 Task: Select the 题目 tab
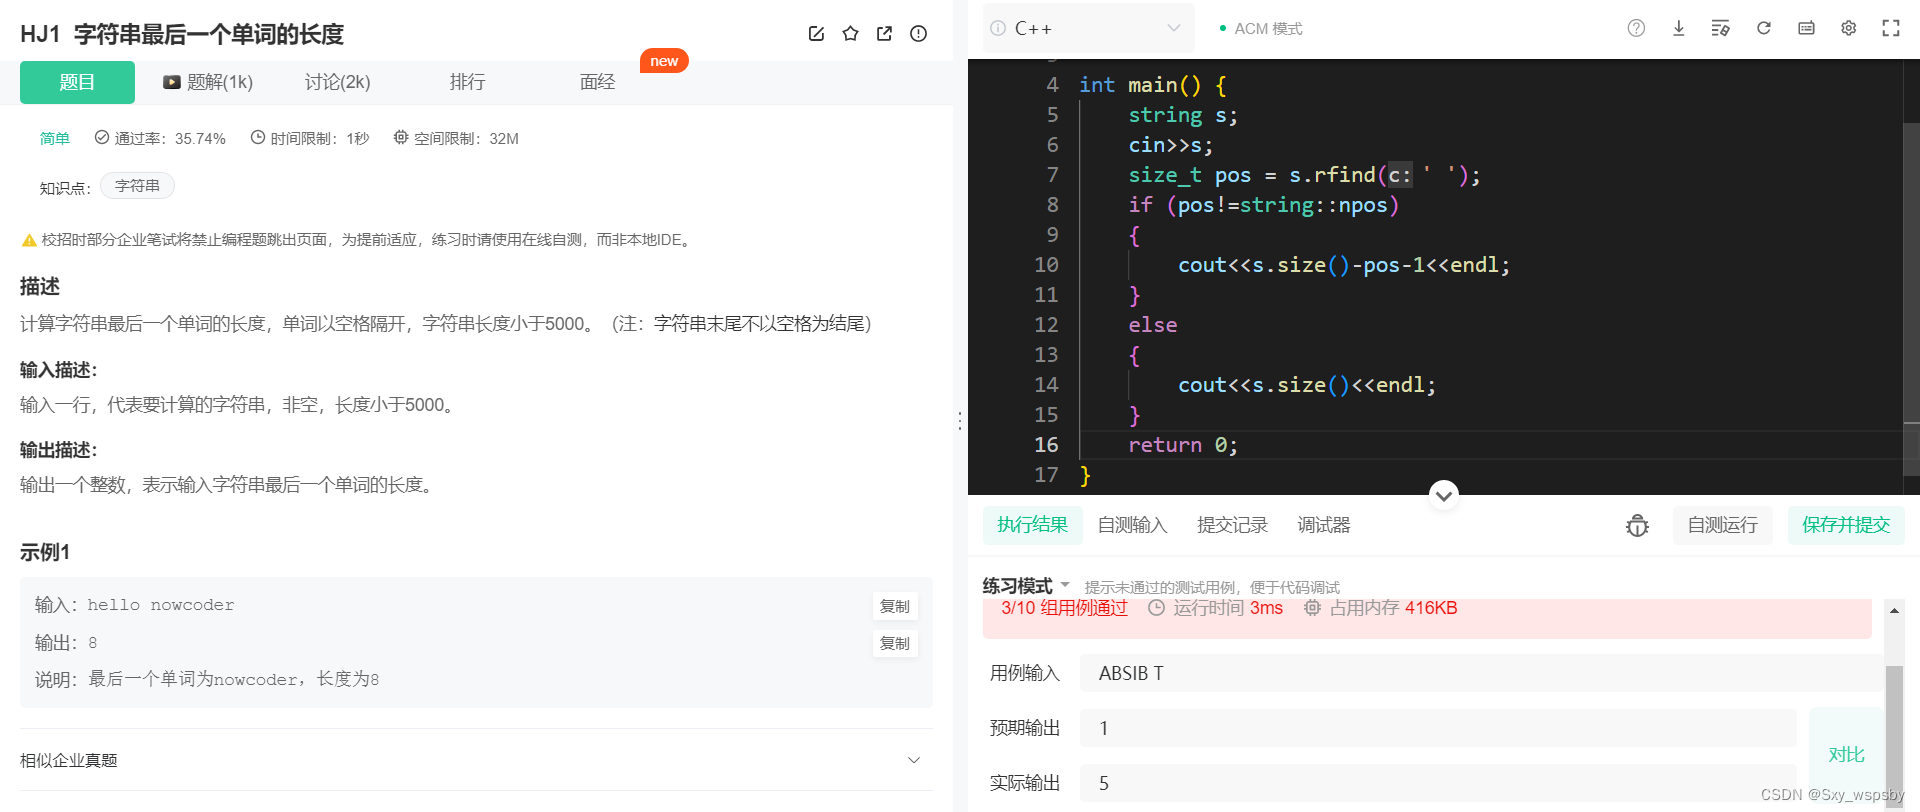pos(77,82)
